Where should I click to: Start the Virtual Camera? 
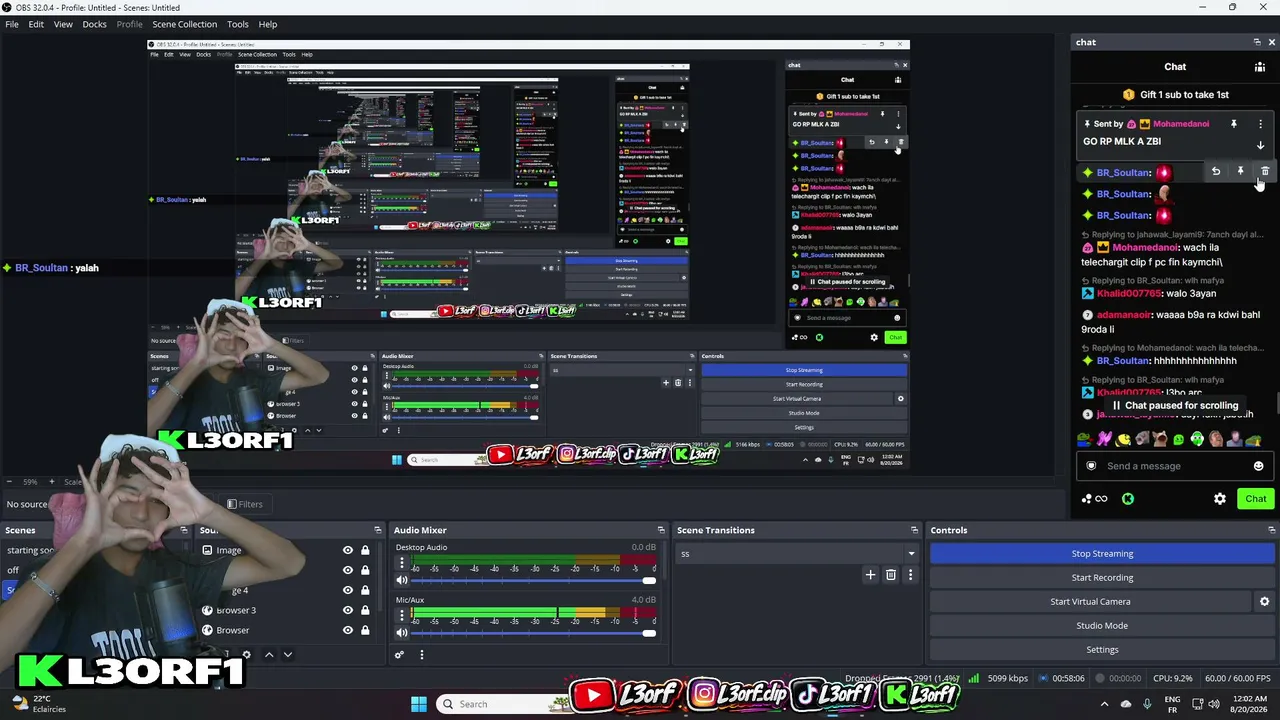tap(1090, 602)
